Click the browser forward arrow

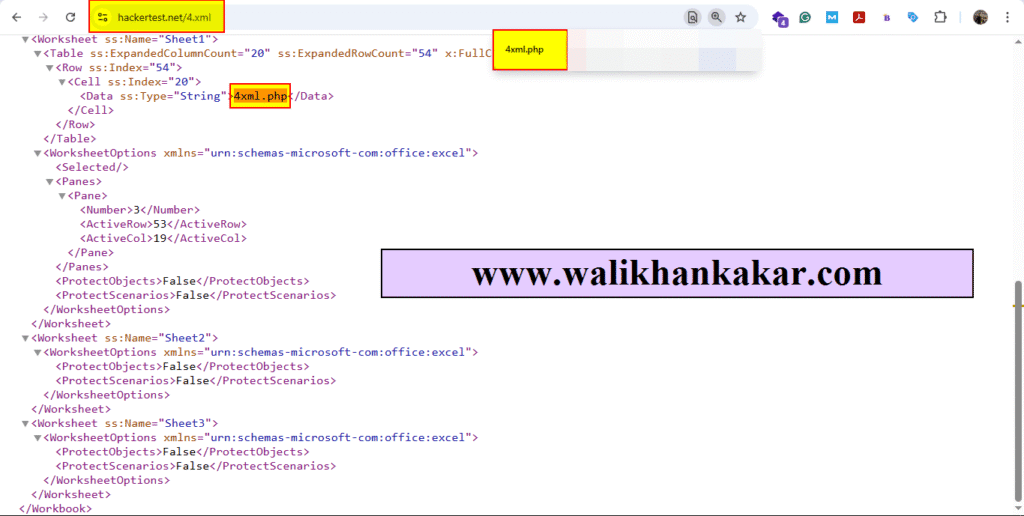click(43, 18)
